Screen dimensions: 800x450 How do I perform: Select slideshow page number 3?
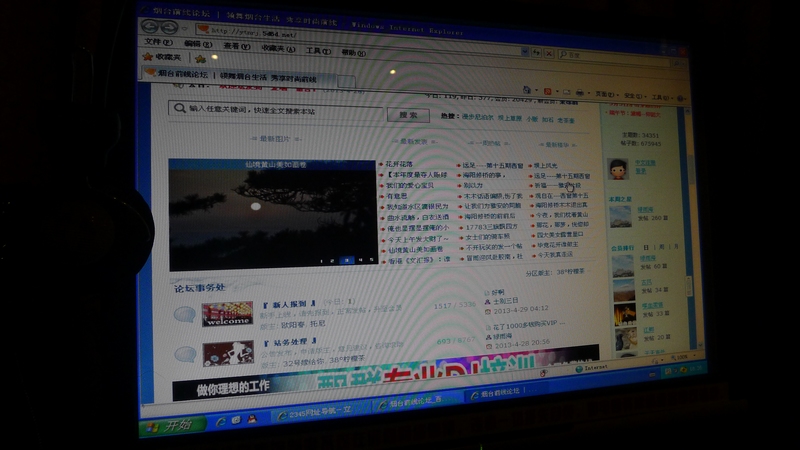pos(347,260)
